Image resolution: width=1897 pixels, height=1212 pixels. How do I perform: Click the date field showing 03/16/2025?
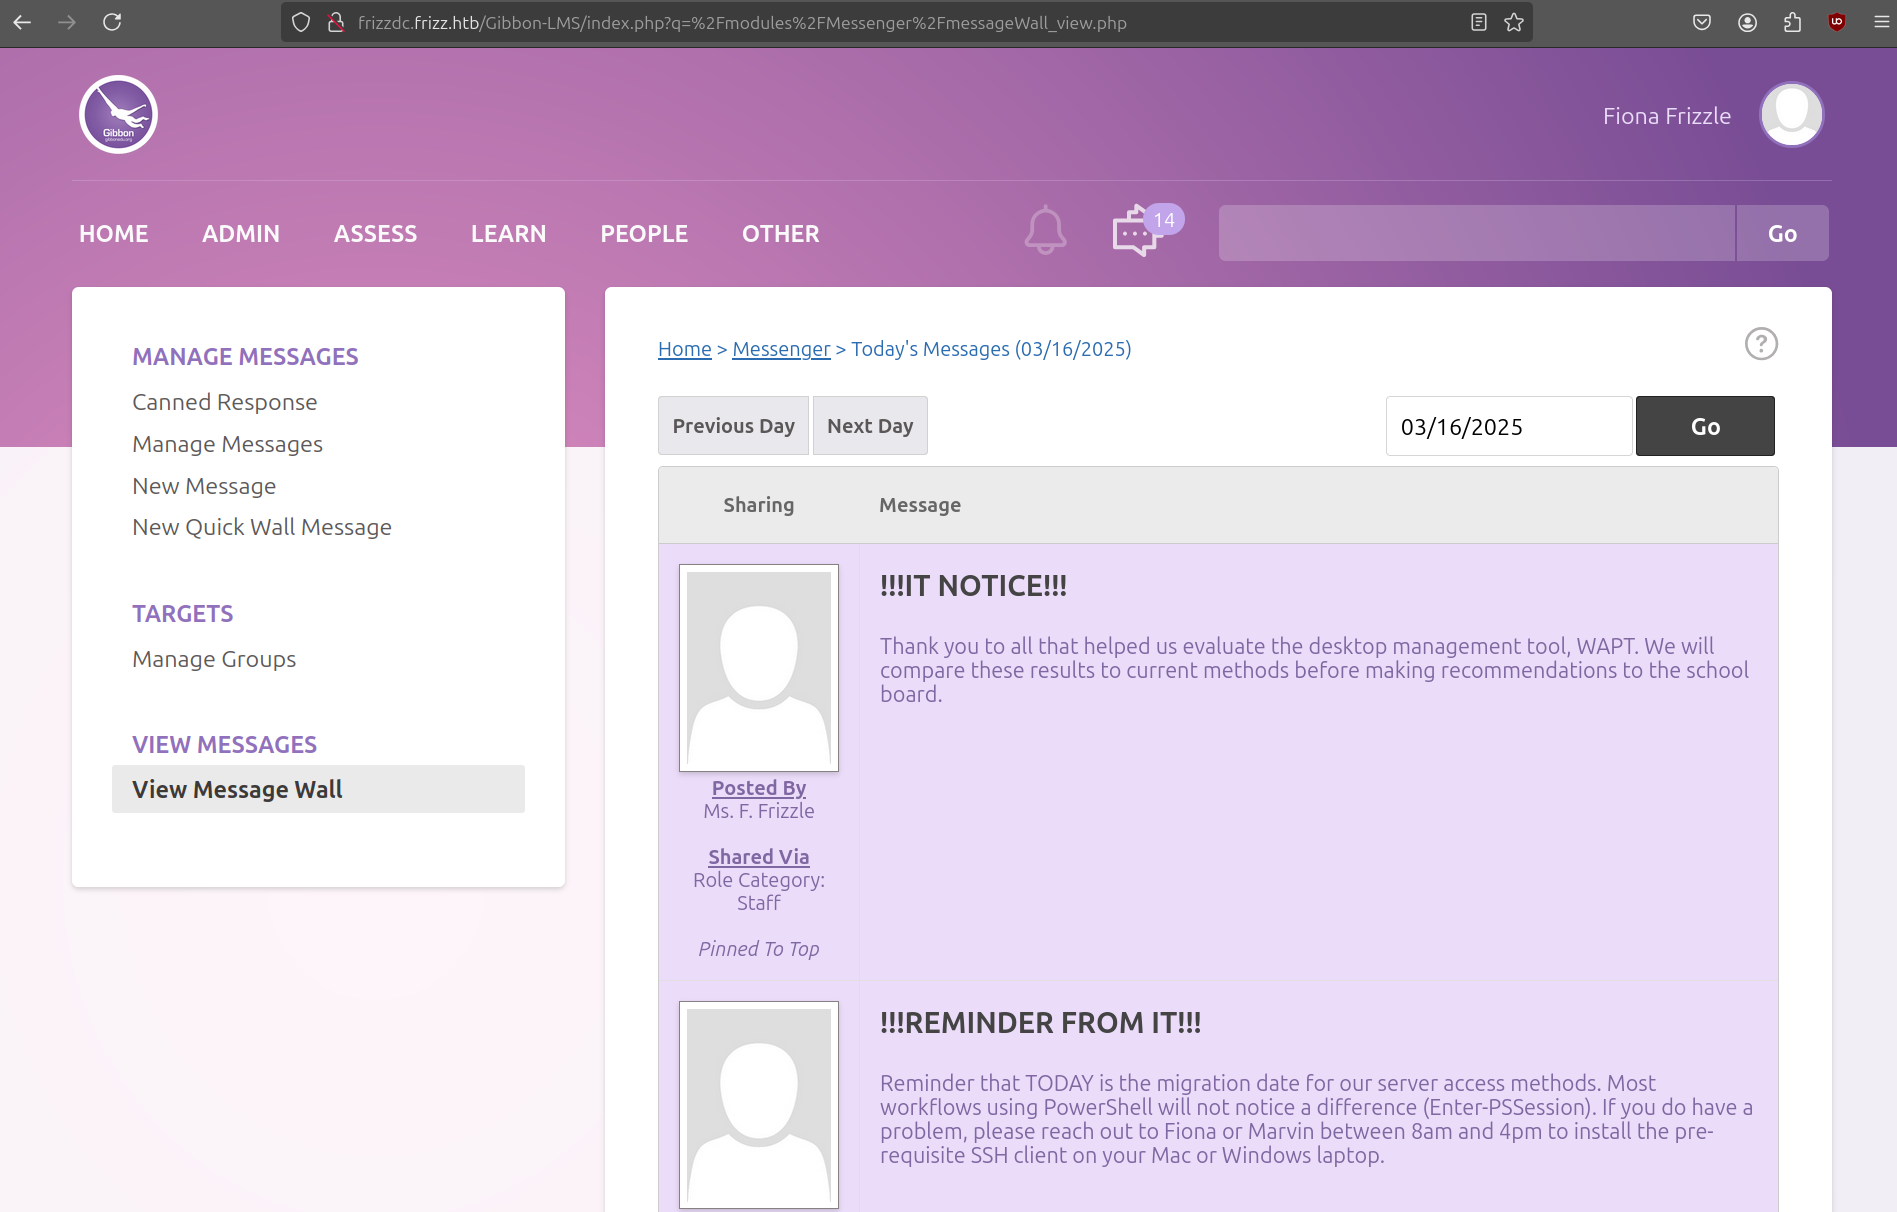[1508, 427]
